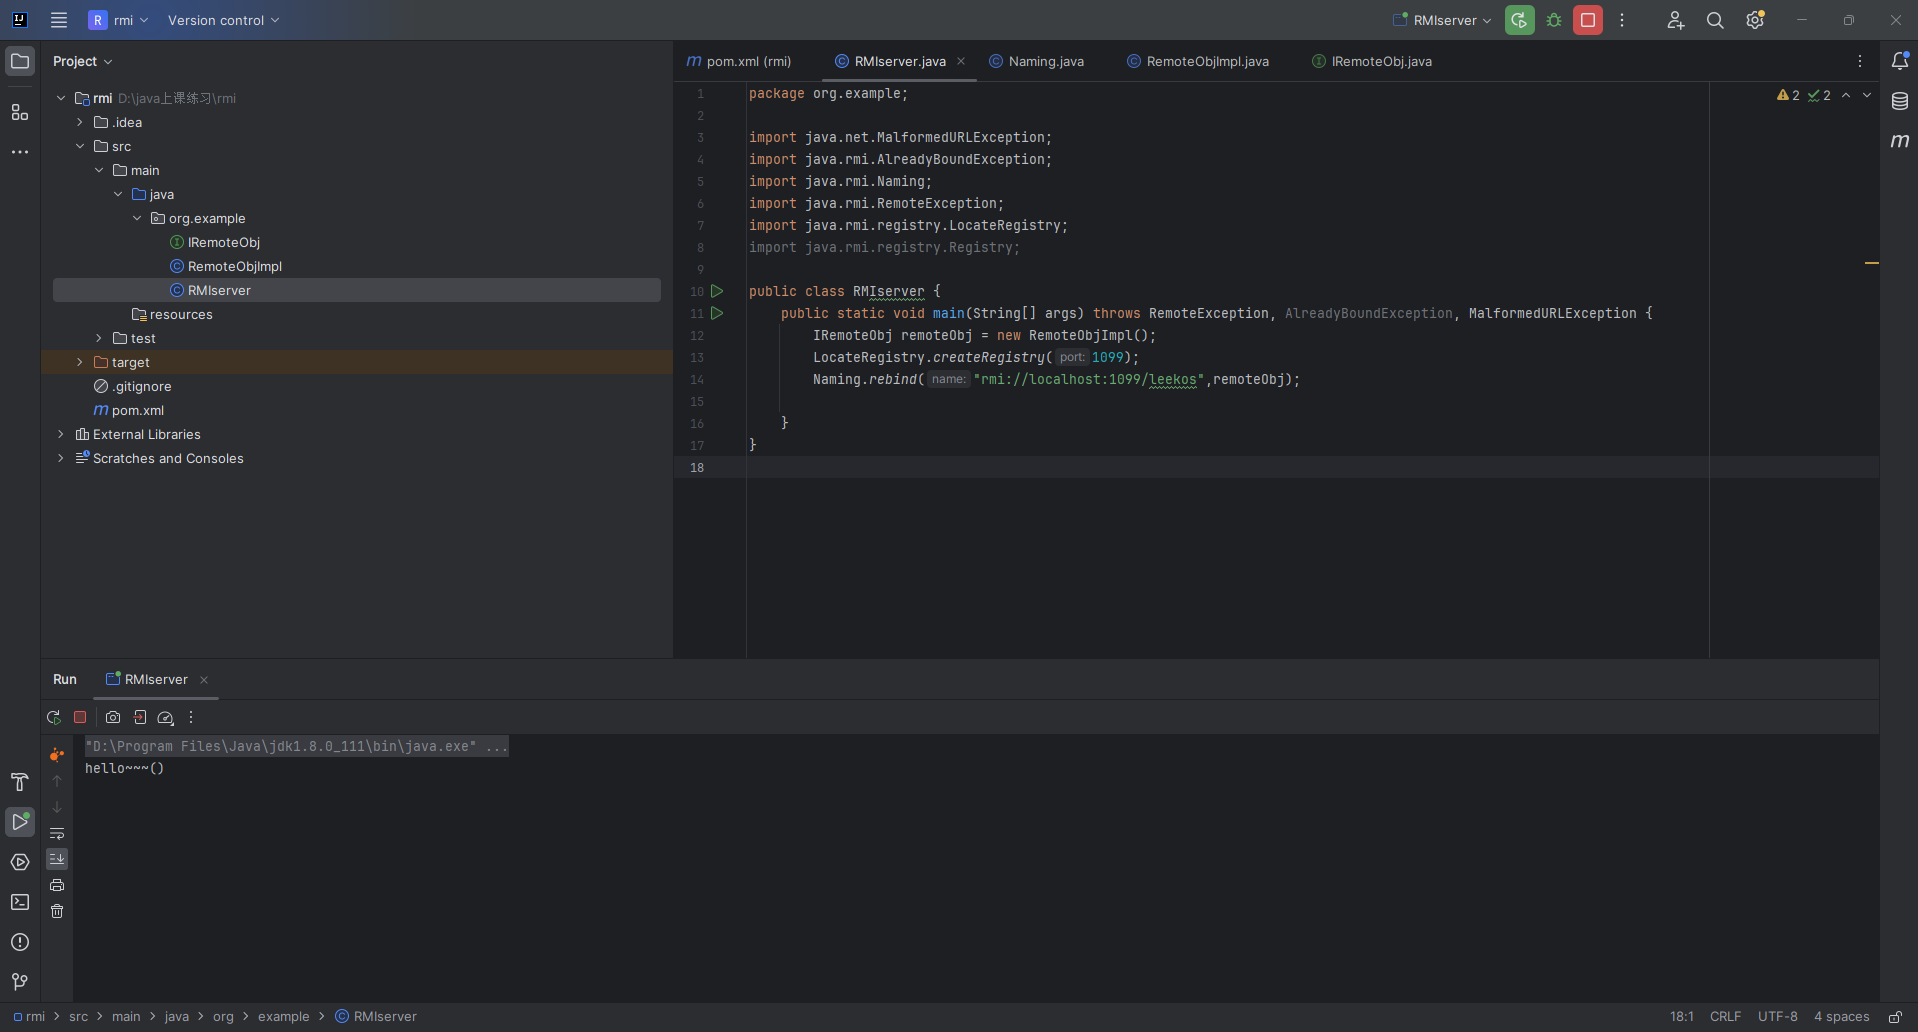Open the Build hammer tool window

(20, 782)
